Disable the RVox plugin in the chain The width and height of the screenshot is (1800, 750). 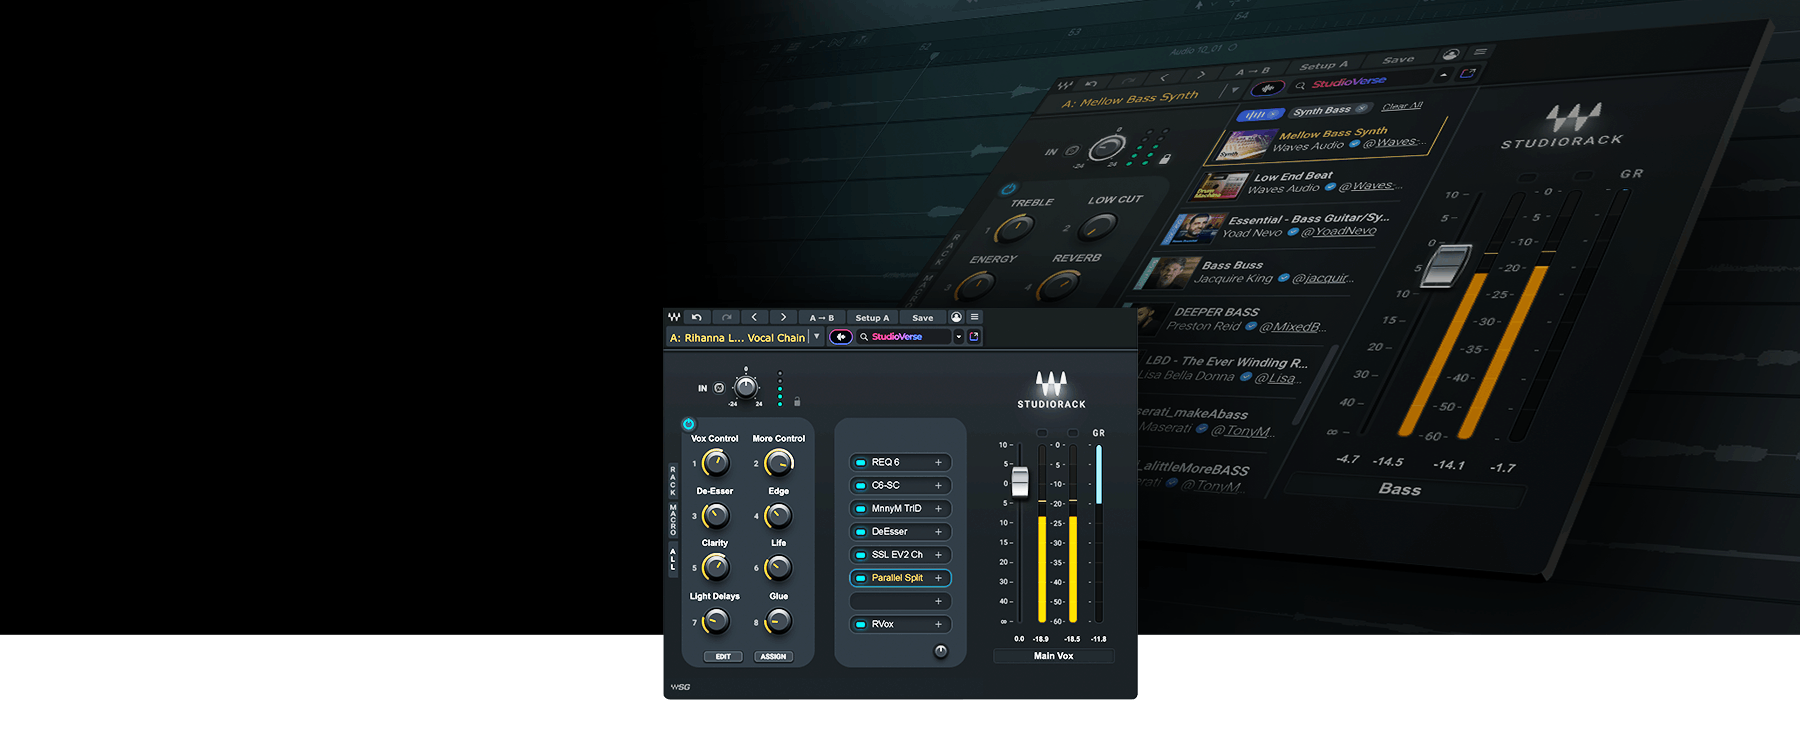(861, 625)
